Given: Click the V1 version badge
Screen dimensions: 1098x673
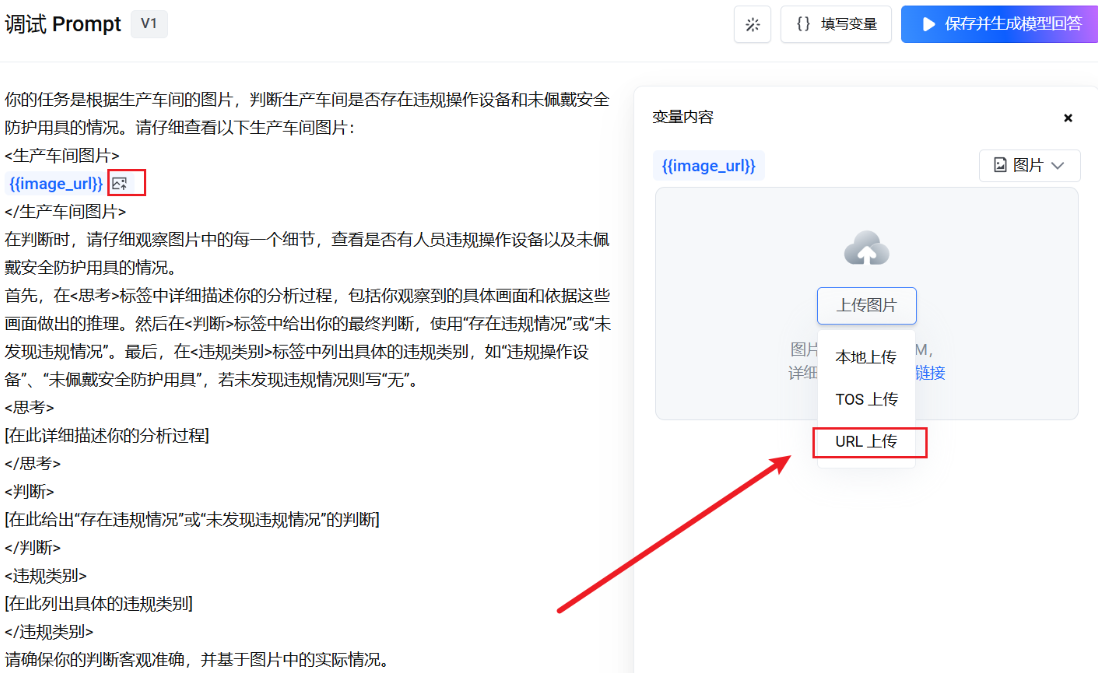Looking at the screenshot, I should click(149, 23).
